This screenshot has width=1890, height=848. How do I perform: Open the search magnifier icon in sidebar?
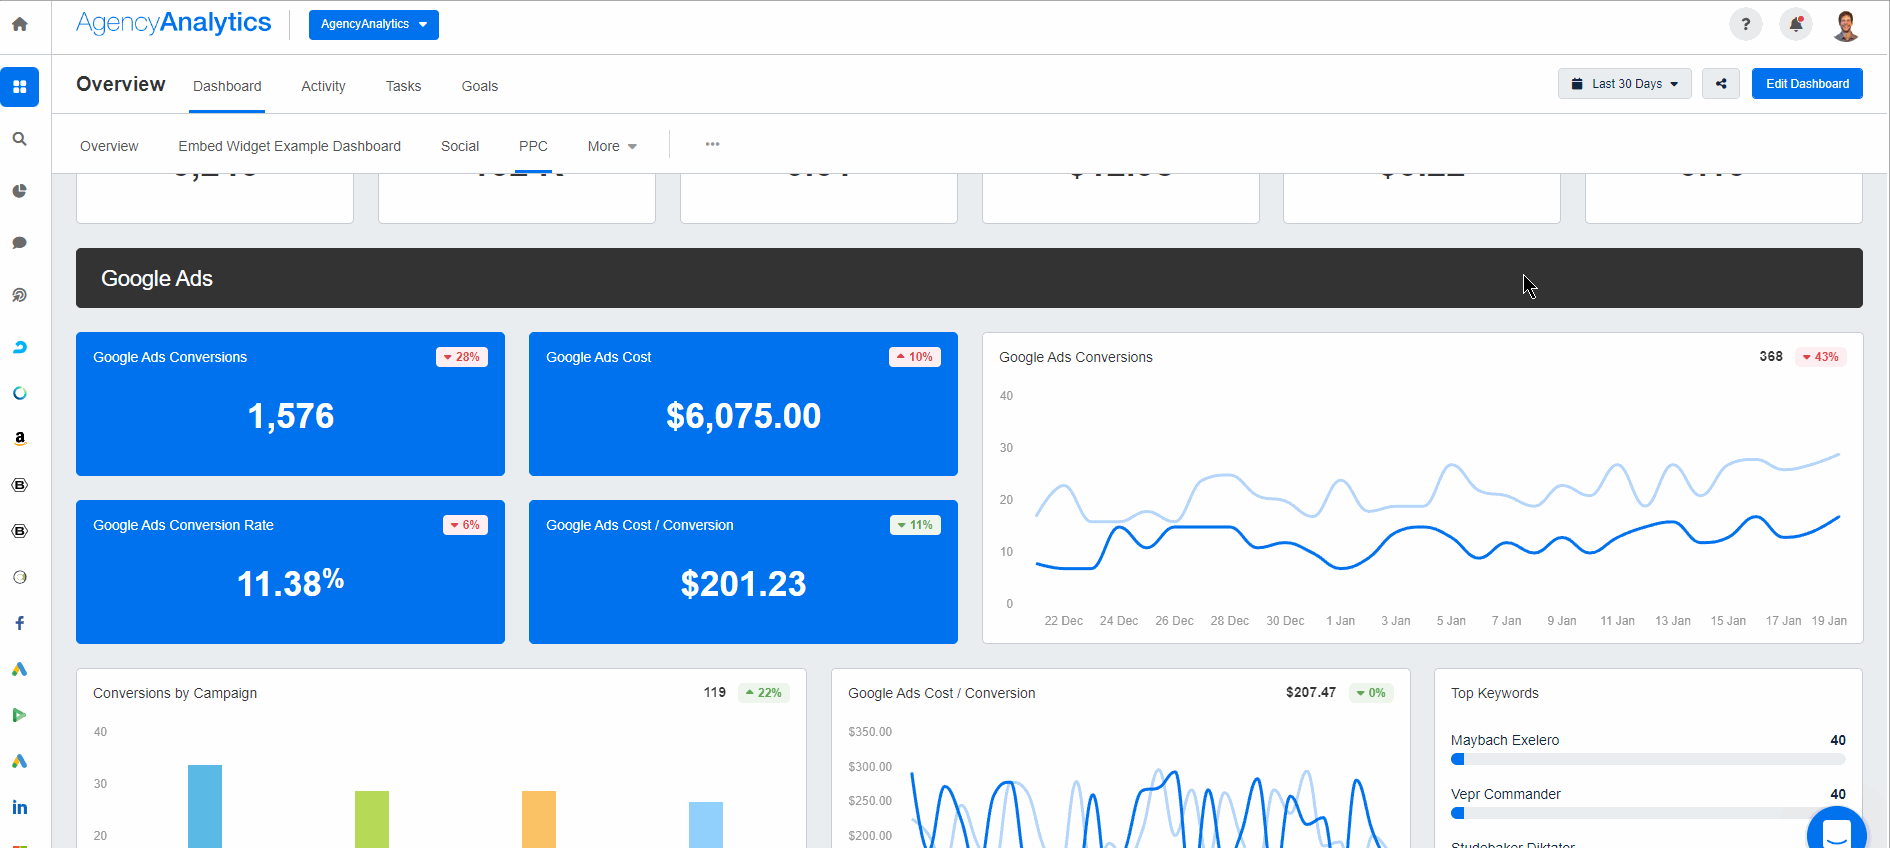coord(19,139)
